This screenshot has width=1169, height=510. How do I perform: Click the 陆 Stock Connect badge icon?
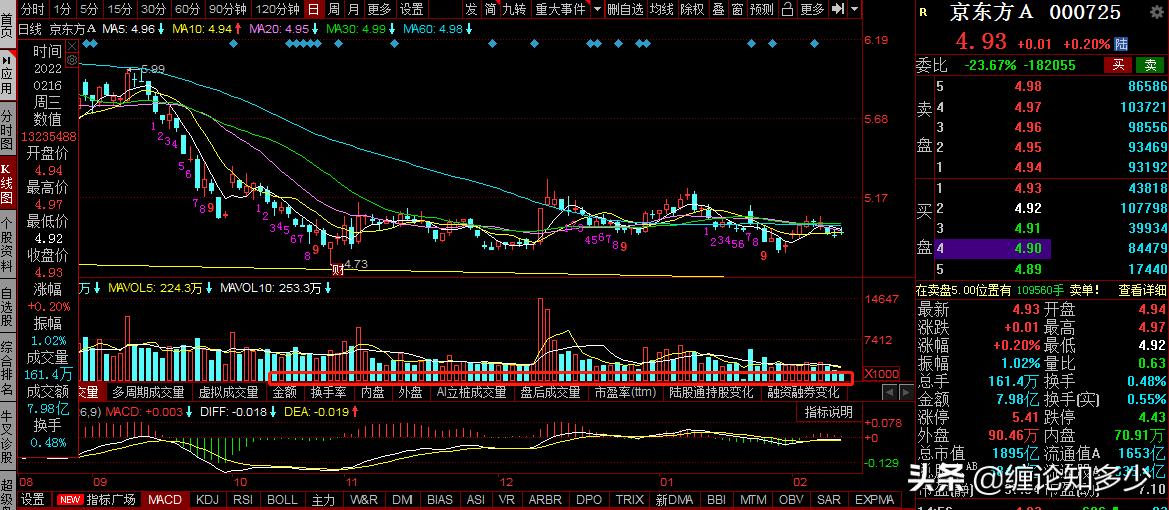(1121, 44)
